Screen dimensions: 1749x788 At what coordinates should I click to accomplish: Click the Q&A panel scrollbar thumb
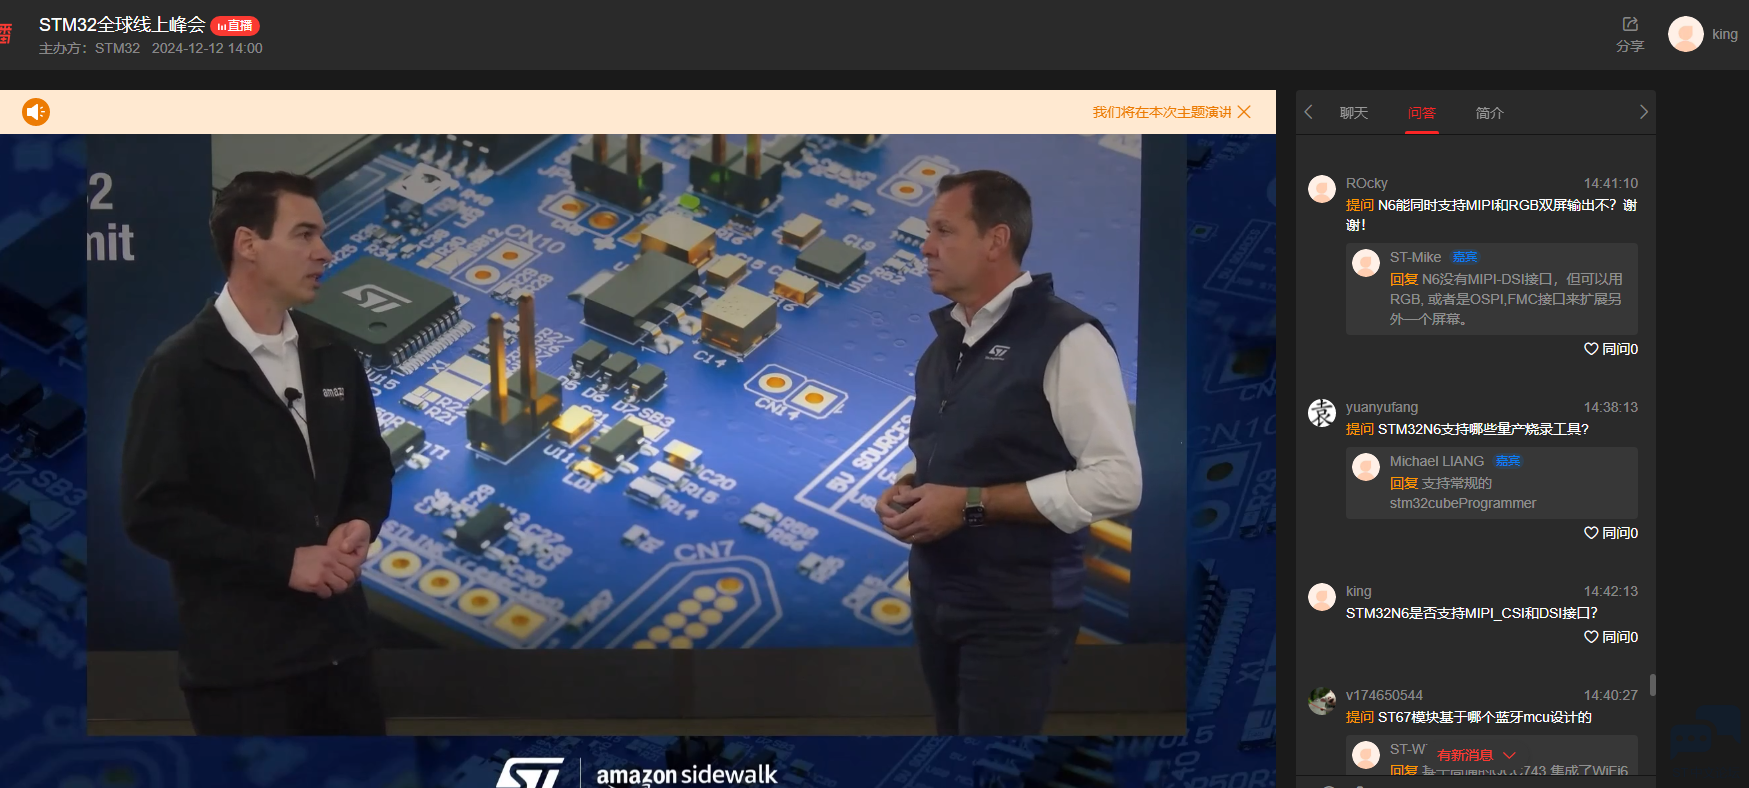click(1652, 685)
